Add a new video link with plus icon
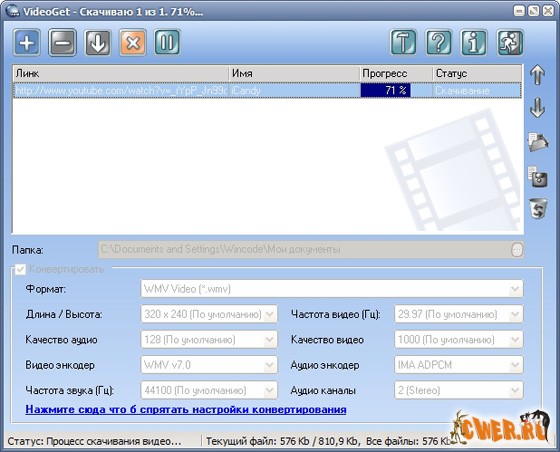This screenshot has width=560, height=452. [27, 43]
